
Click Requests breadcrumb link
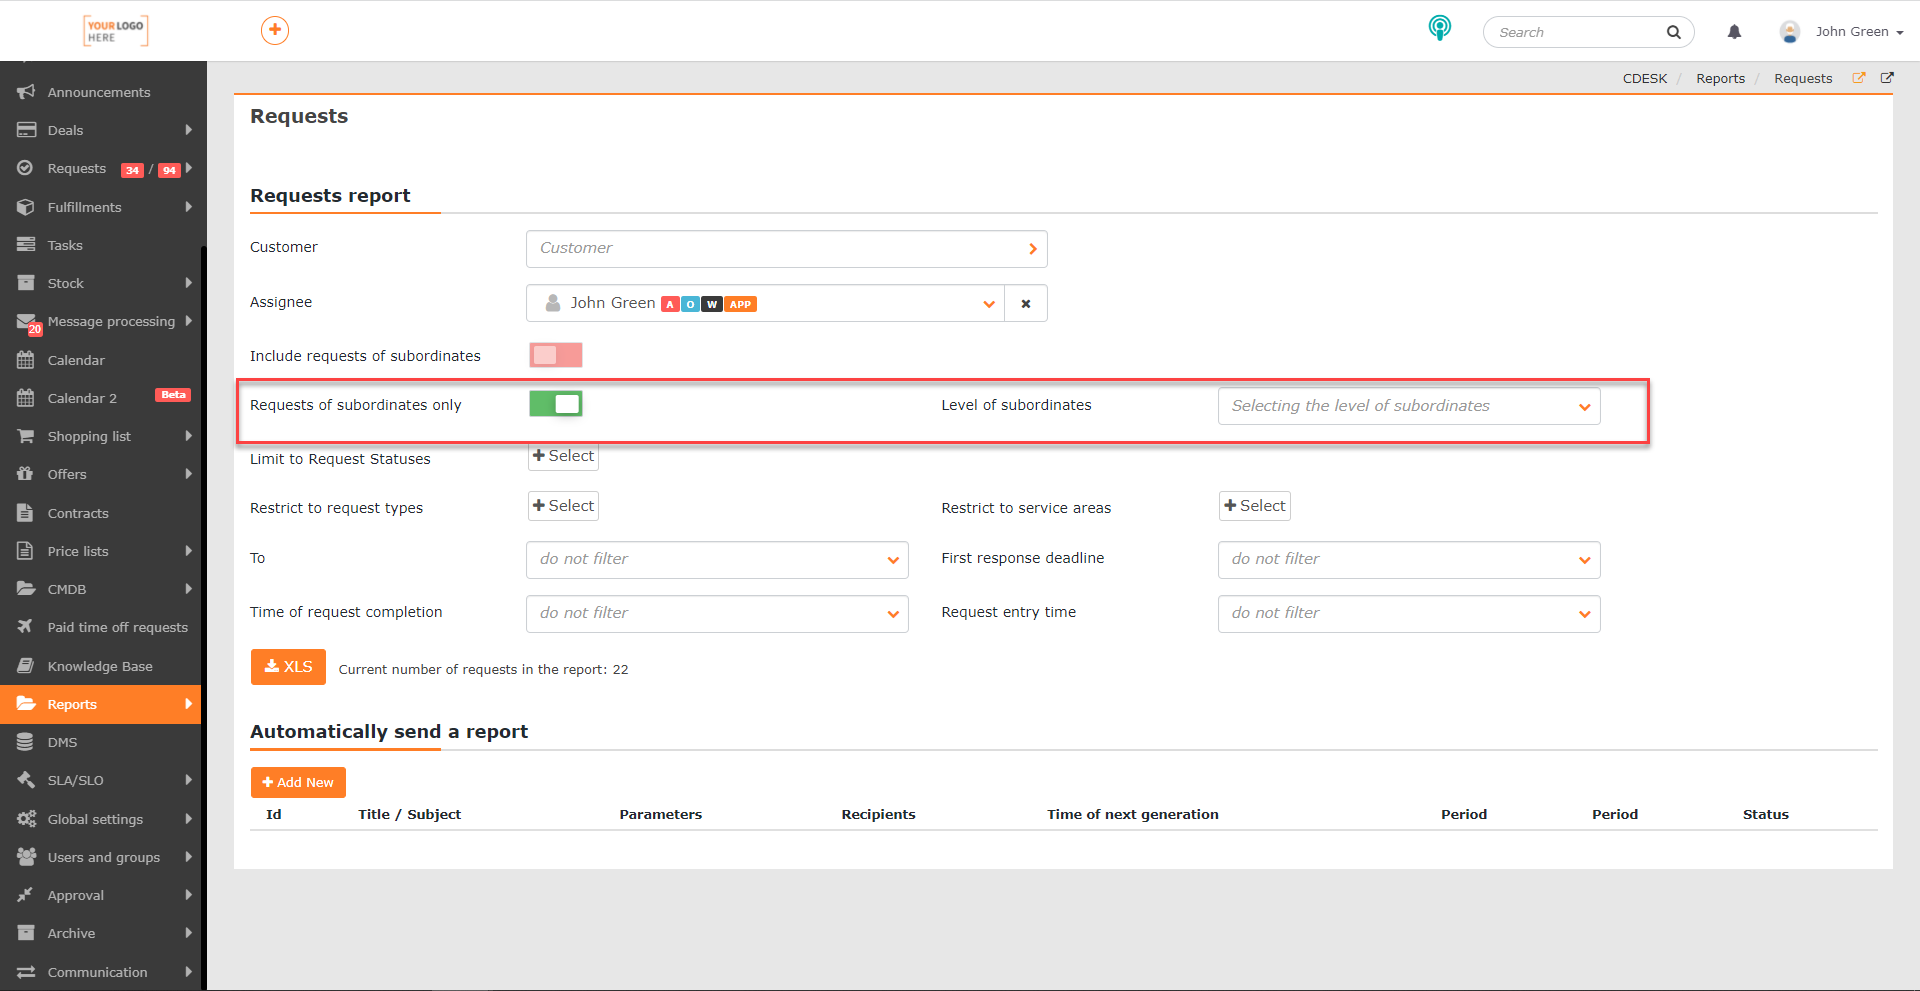tap(1803, 78)
